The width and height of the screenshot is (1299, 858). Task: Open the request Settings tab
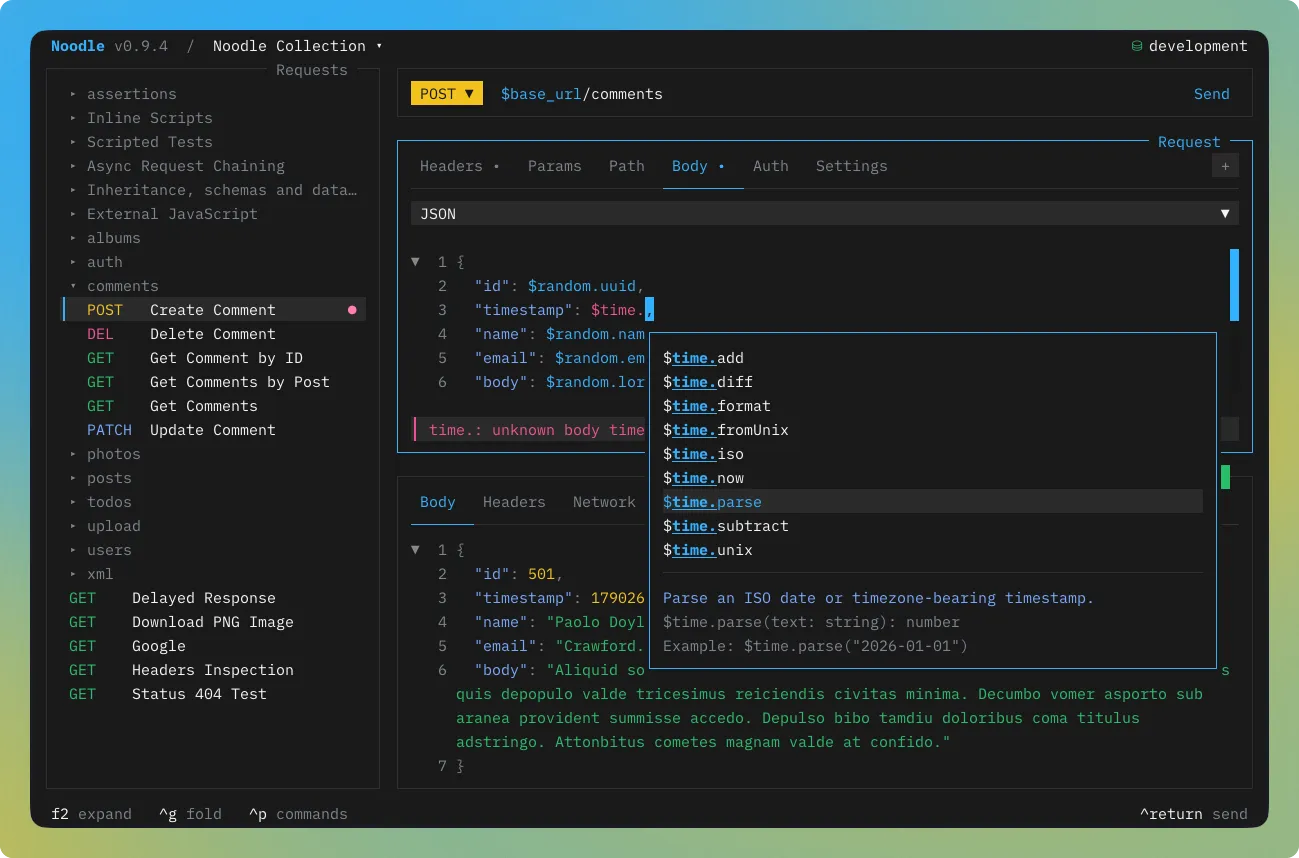click(x=852, y=166)
